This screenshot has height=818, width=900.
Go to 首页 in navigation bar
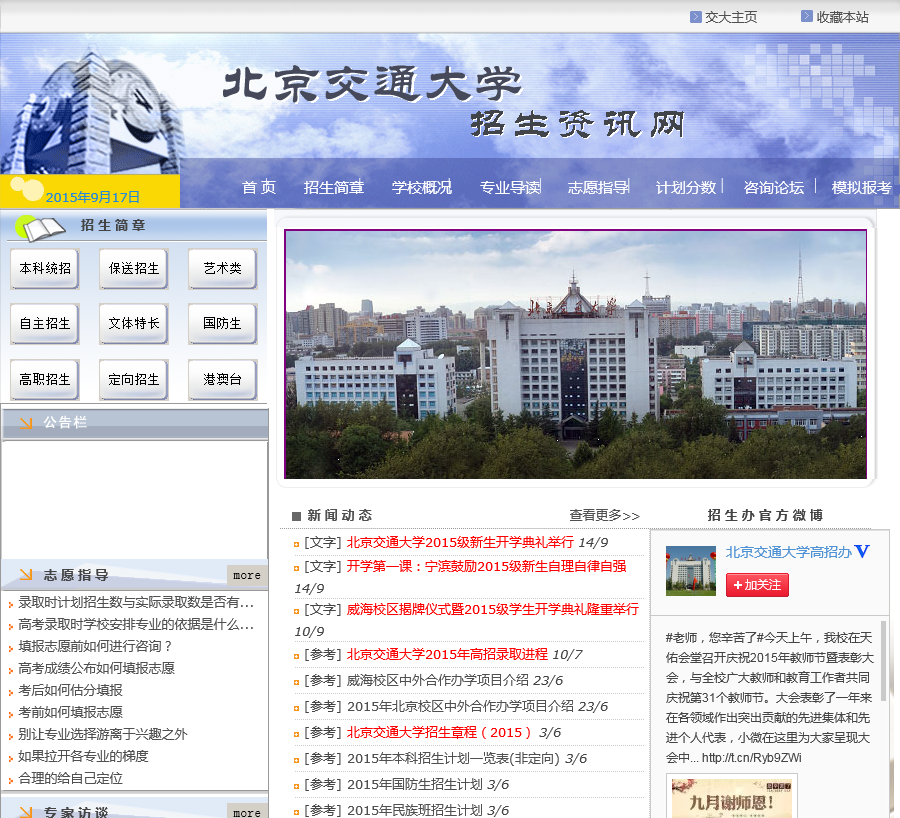pyautogui.click(x=259, y=187)
